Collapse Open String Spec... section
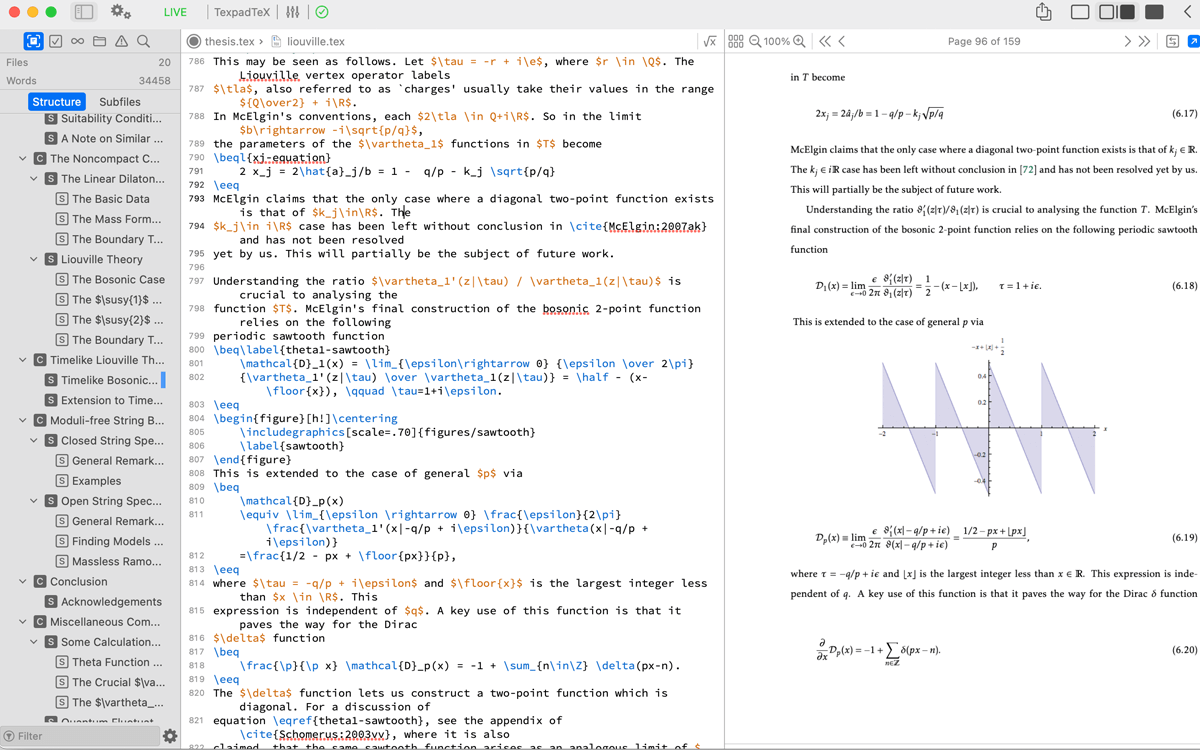This screenshot has width=1200, height=750. click(x=34, y=501)
